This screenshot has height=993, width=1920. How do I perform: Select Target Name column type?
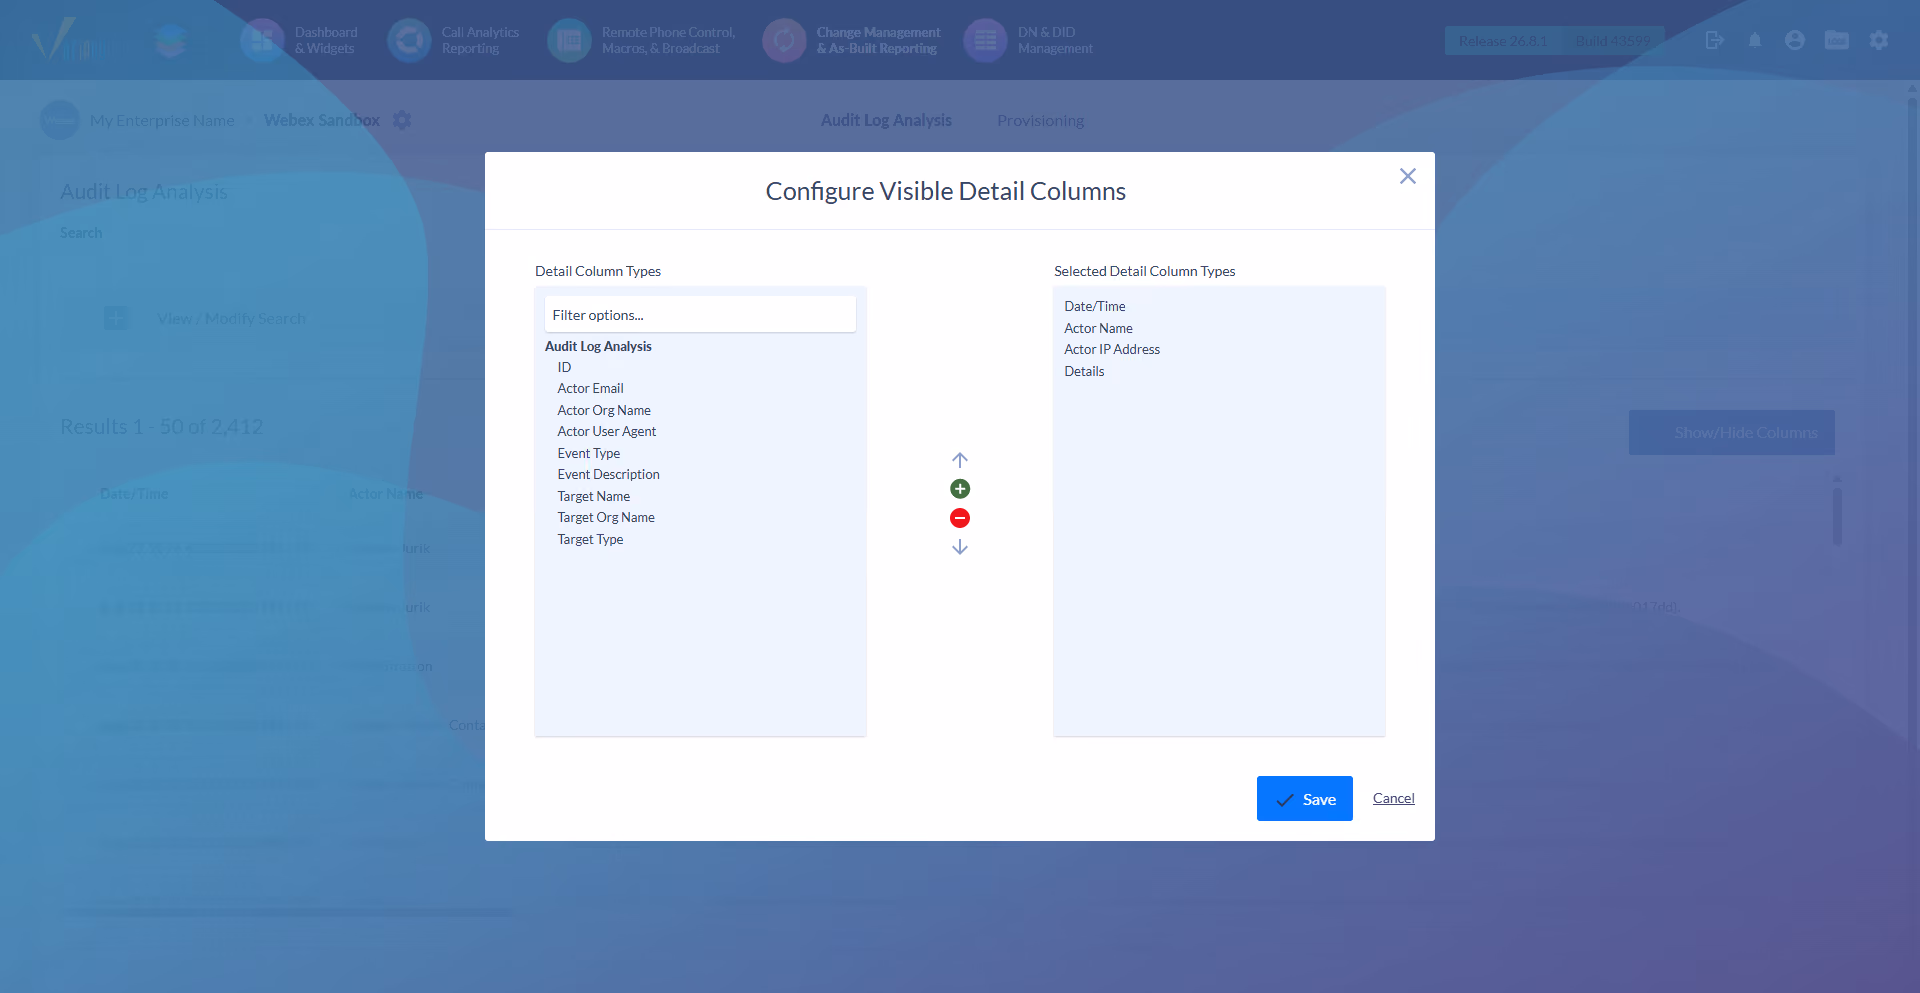click(594, 496)
